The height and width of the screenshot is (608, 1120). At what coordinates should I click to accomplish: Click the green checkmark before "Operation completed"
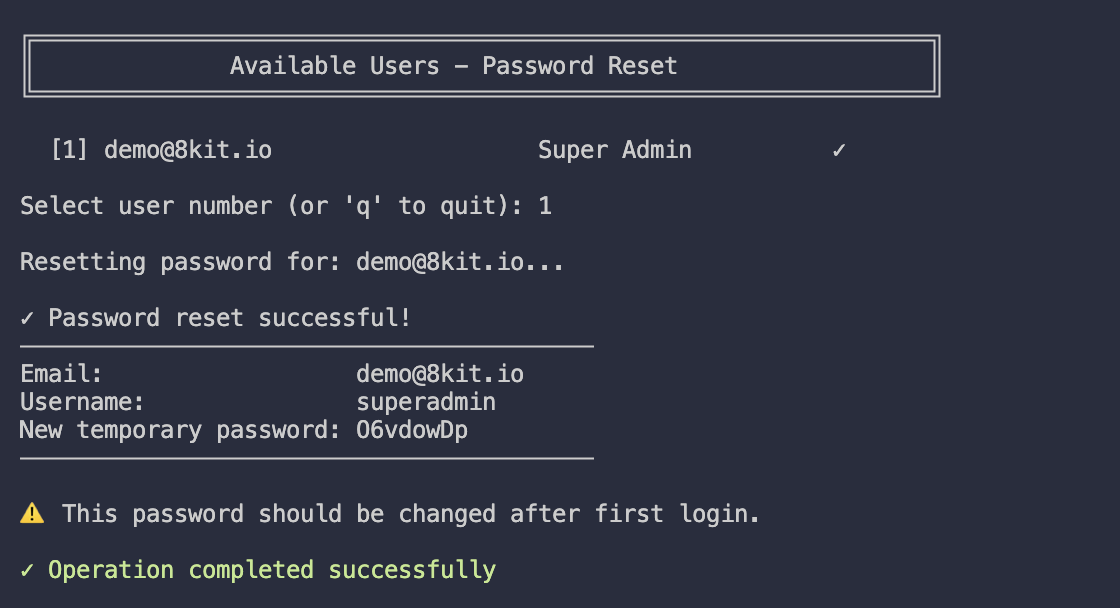27,570
